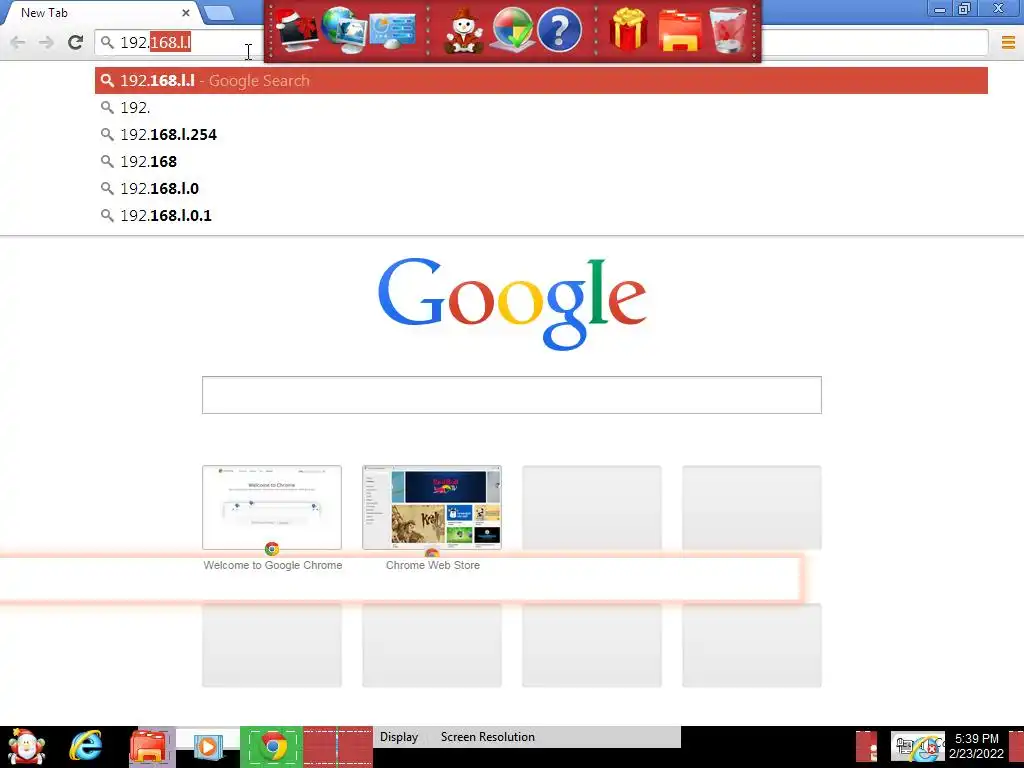Image resolution: width=1024 pixels, height=768 pixels.
Task: Open the globe network icon in the dock
Action: coord(344,29)
